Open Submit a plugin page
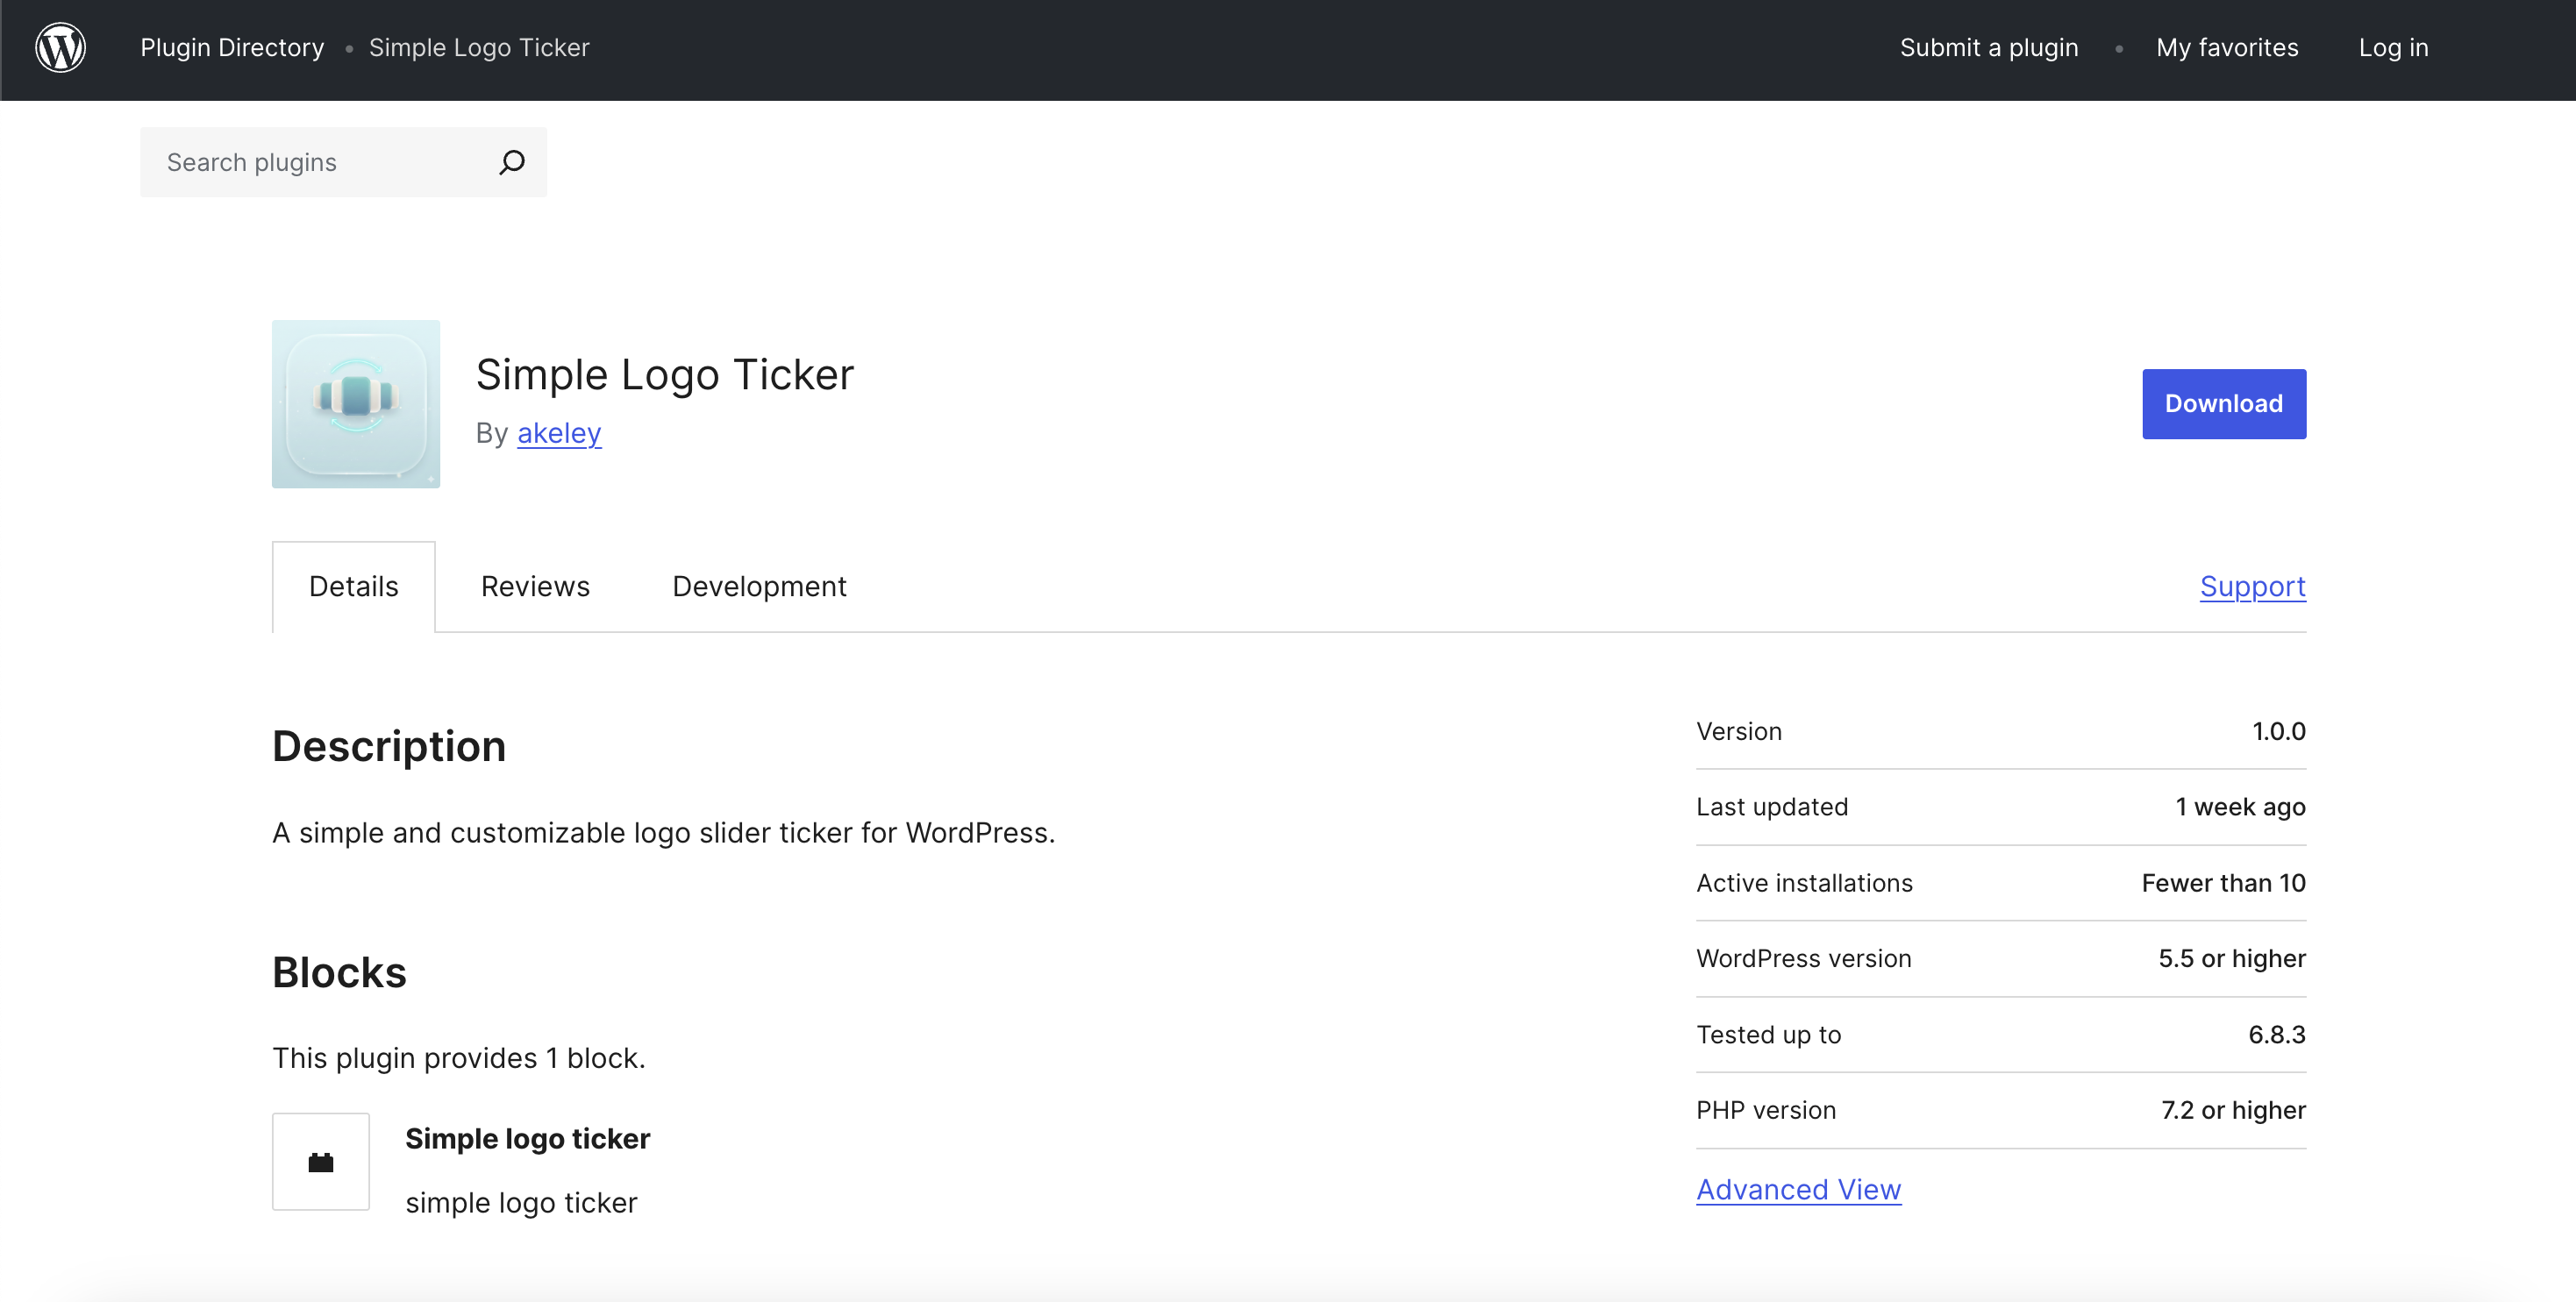This screenshot has width=2576, height=1302. tap(1988, 48)
